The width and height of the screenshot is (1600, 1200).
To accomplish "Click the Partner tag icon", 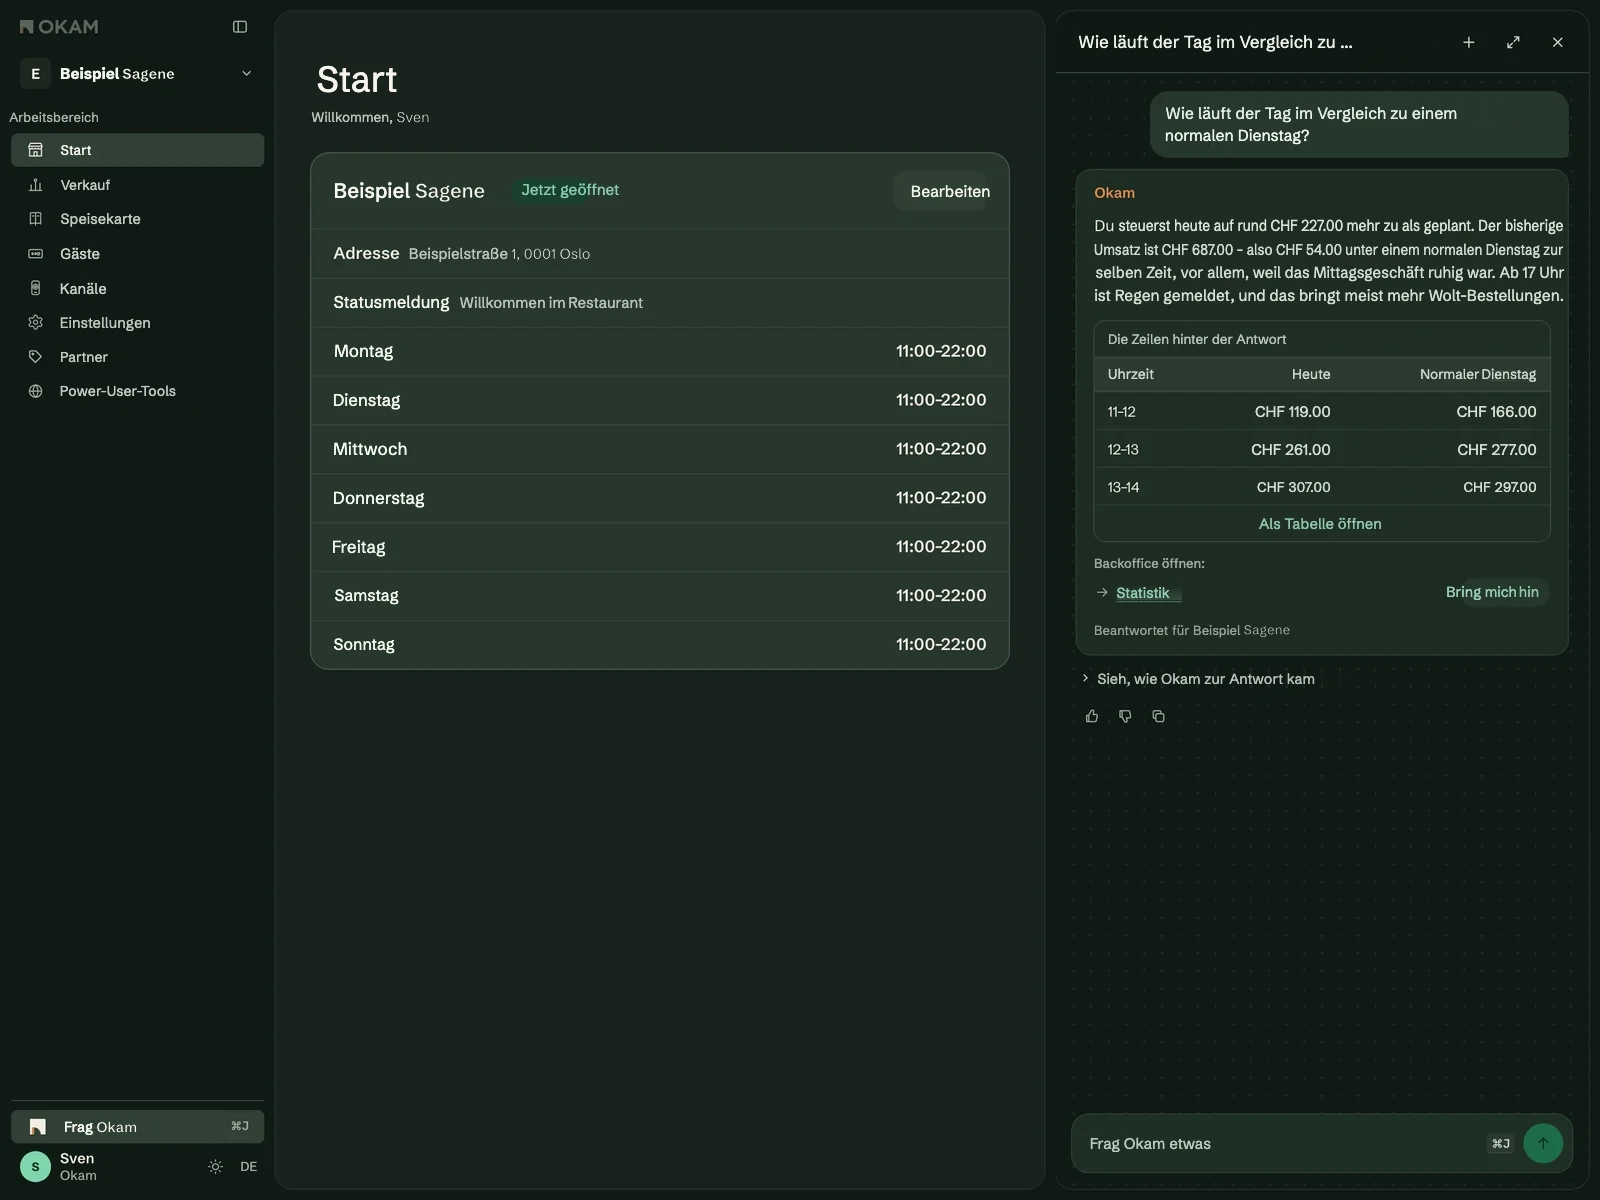I will pos(36,357).
